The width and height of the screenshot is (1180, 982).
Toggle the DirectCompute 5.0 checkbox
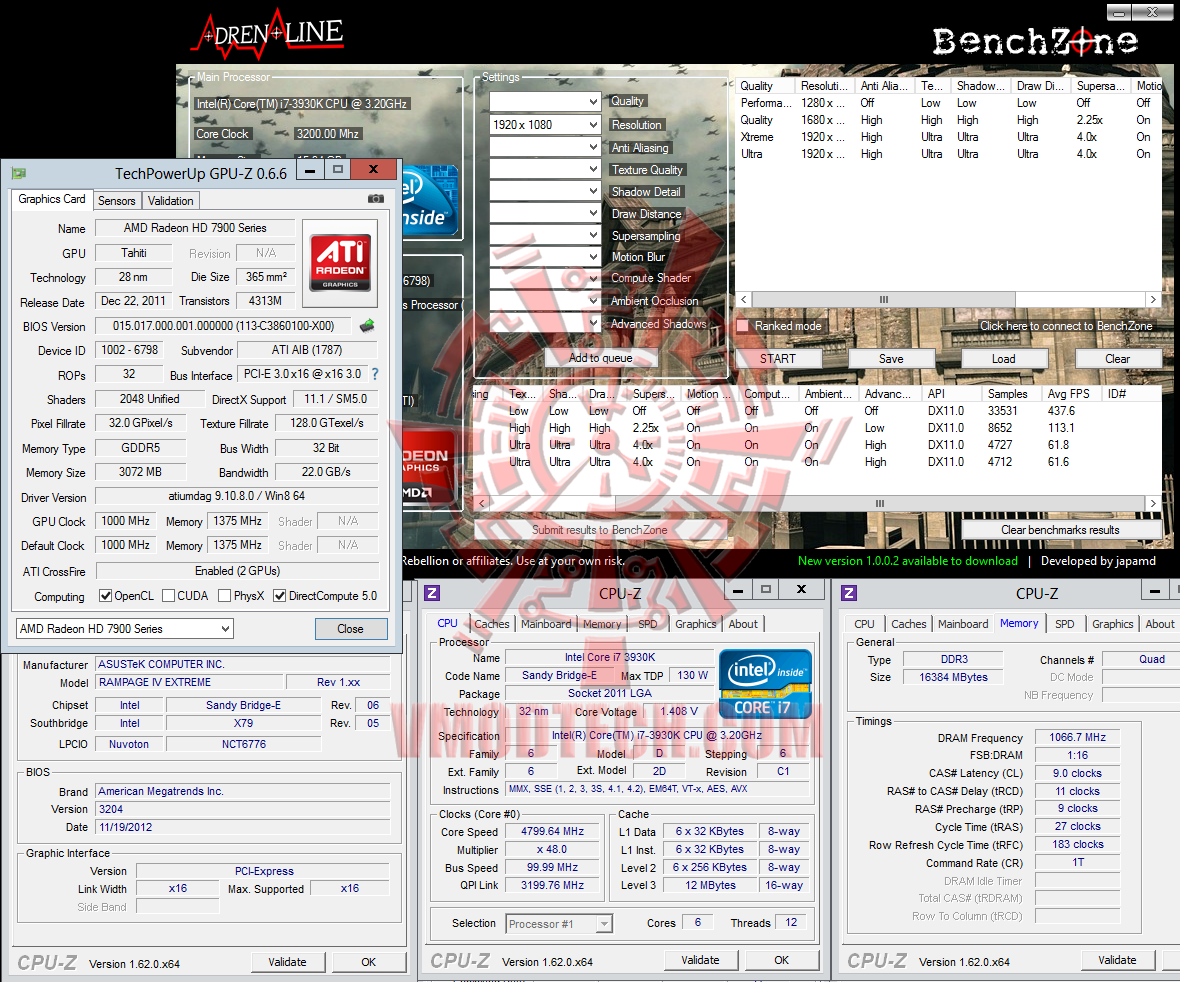point(279,596)
